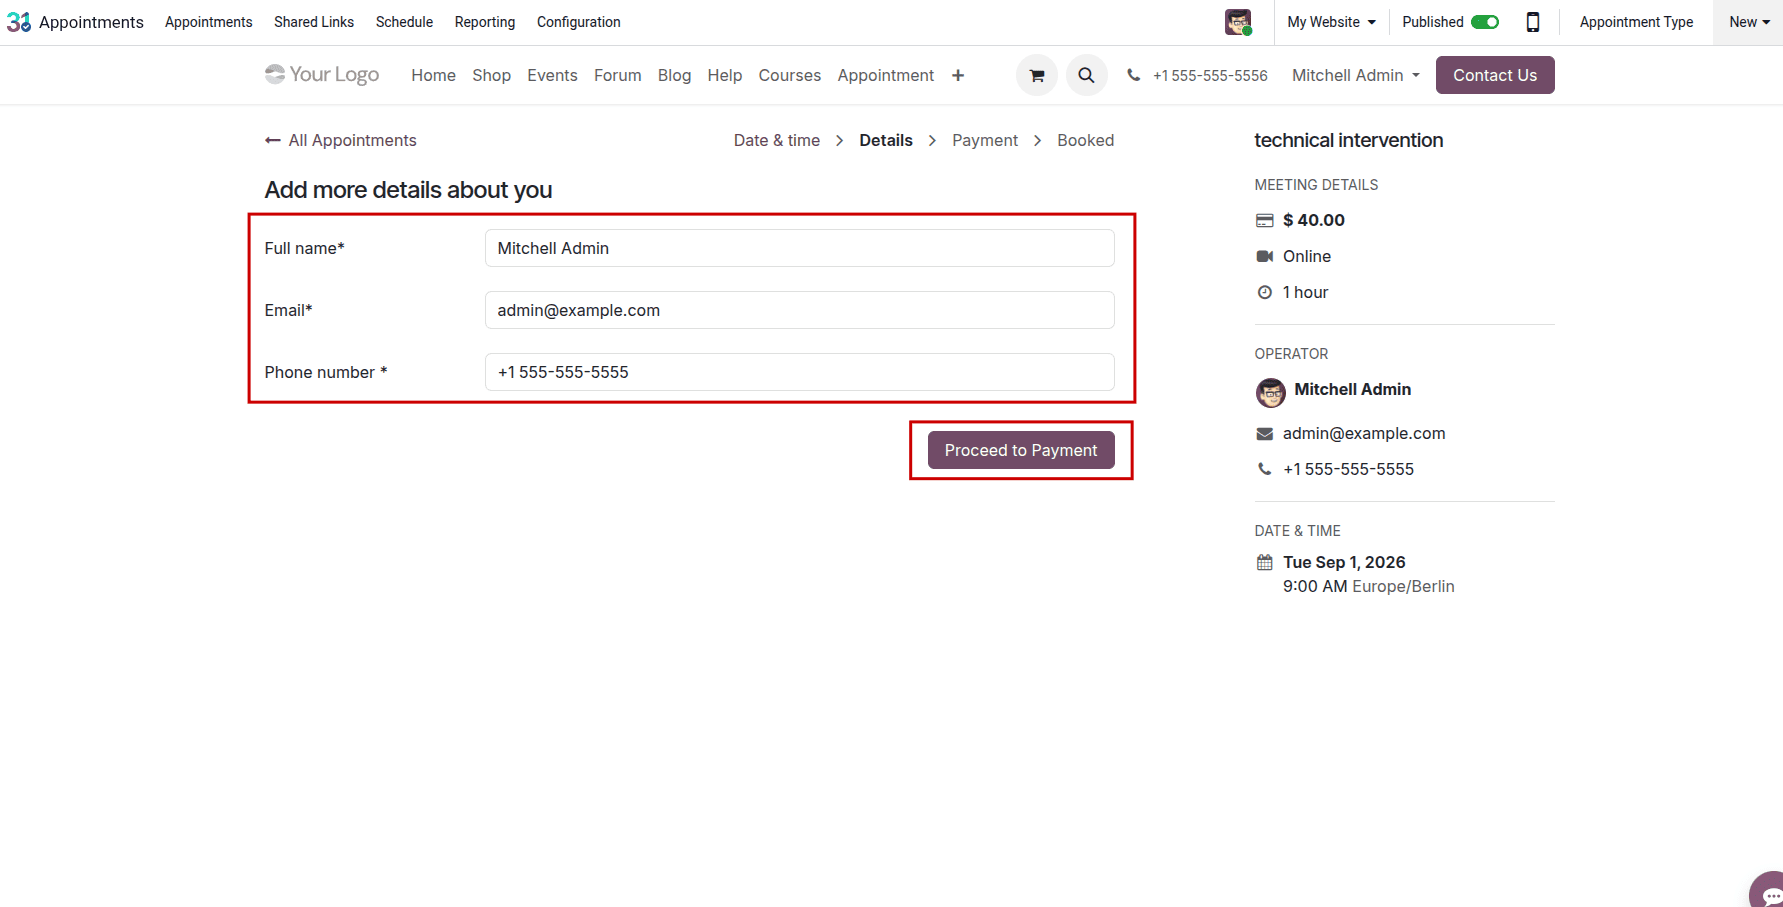
Task: Go to the Help page
Action: (x=724, y=75)
